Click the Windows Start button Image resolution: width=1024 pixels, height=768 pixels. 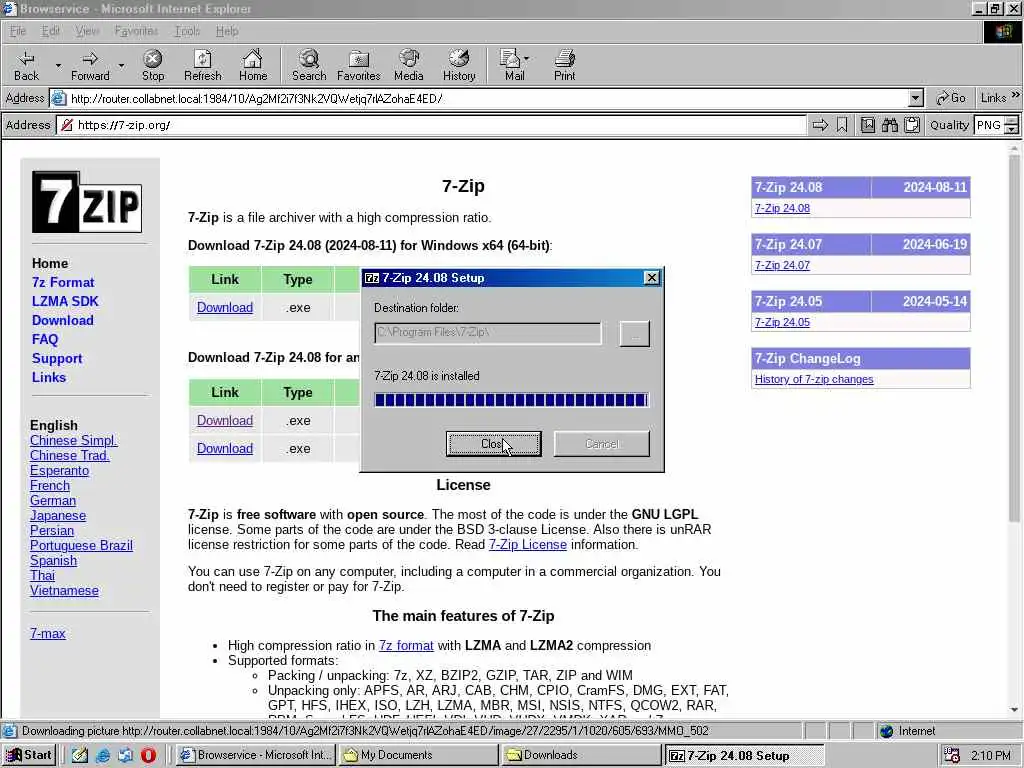[x=29, y=755]
